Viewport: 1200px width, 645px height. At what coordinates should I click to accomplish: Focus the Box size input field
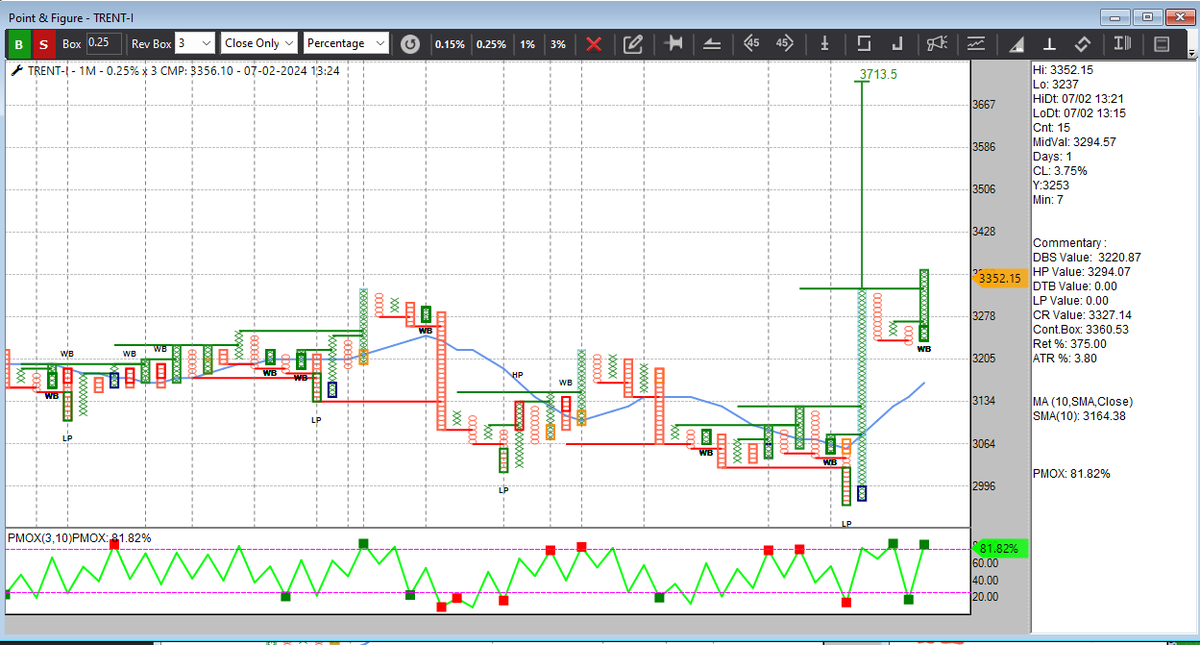click(104, 43)
